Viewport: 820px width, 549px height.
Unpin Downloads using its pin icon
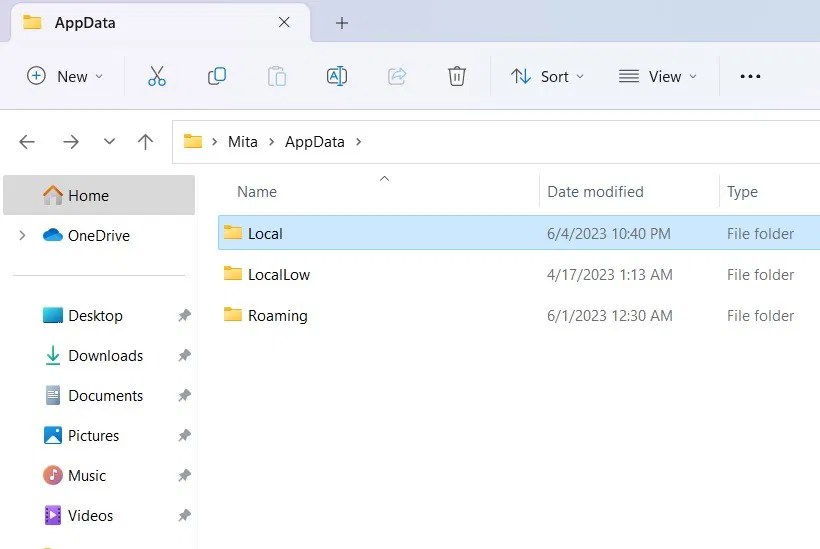pos(184,356)
